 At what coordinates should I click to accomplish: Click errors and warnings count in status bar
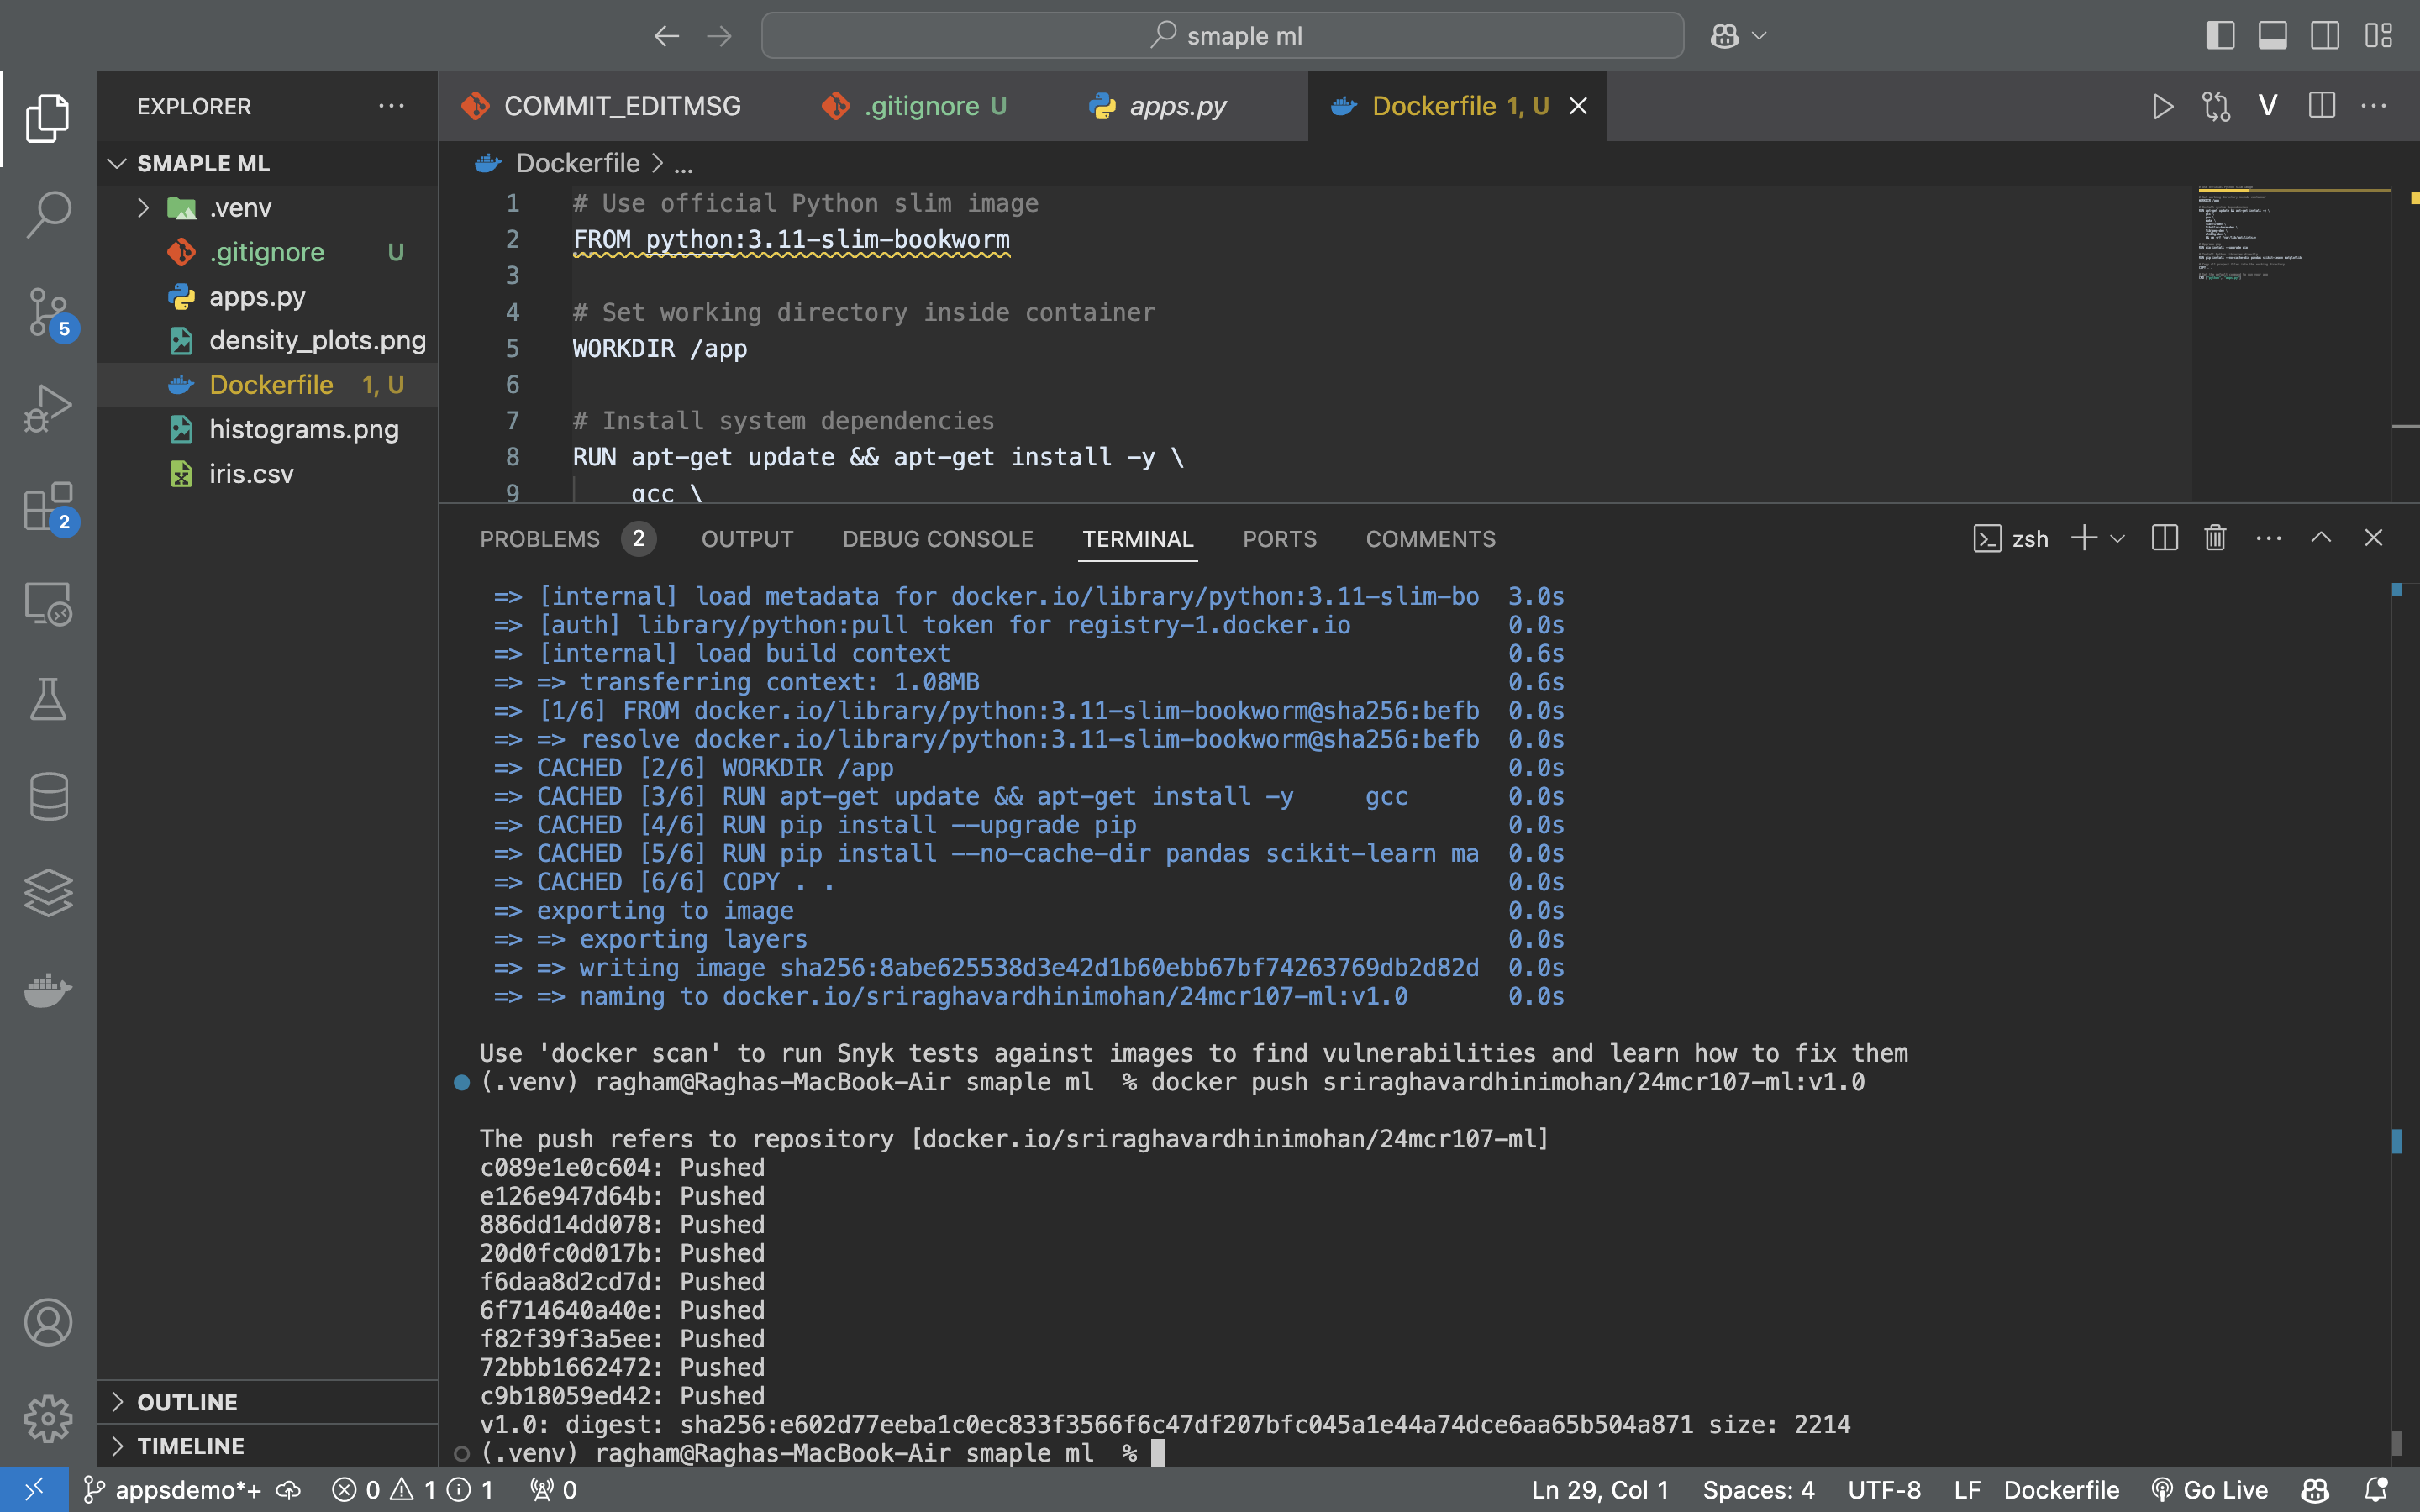[x=412, y=1490]
